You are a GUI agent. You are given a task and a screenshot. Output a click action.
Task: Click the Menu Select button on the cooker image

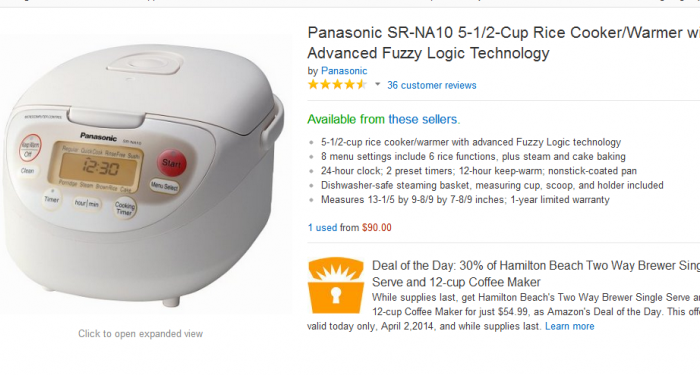point(164,186)
